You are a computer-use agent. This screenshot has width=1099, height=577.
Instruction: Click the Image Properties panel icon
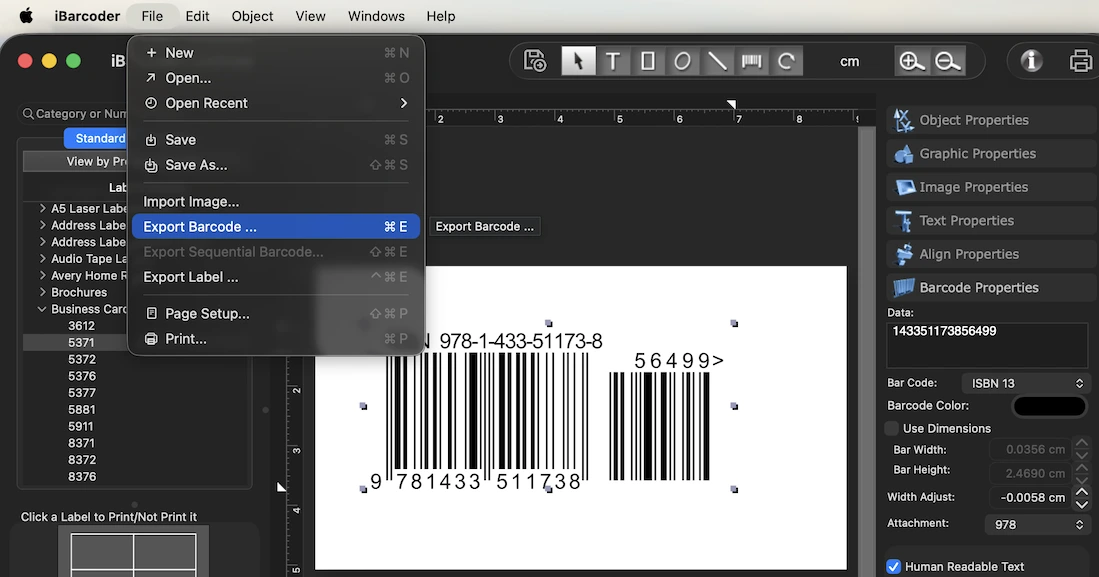point(903,187)
